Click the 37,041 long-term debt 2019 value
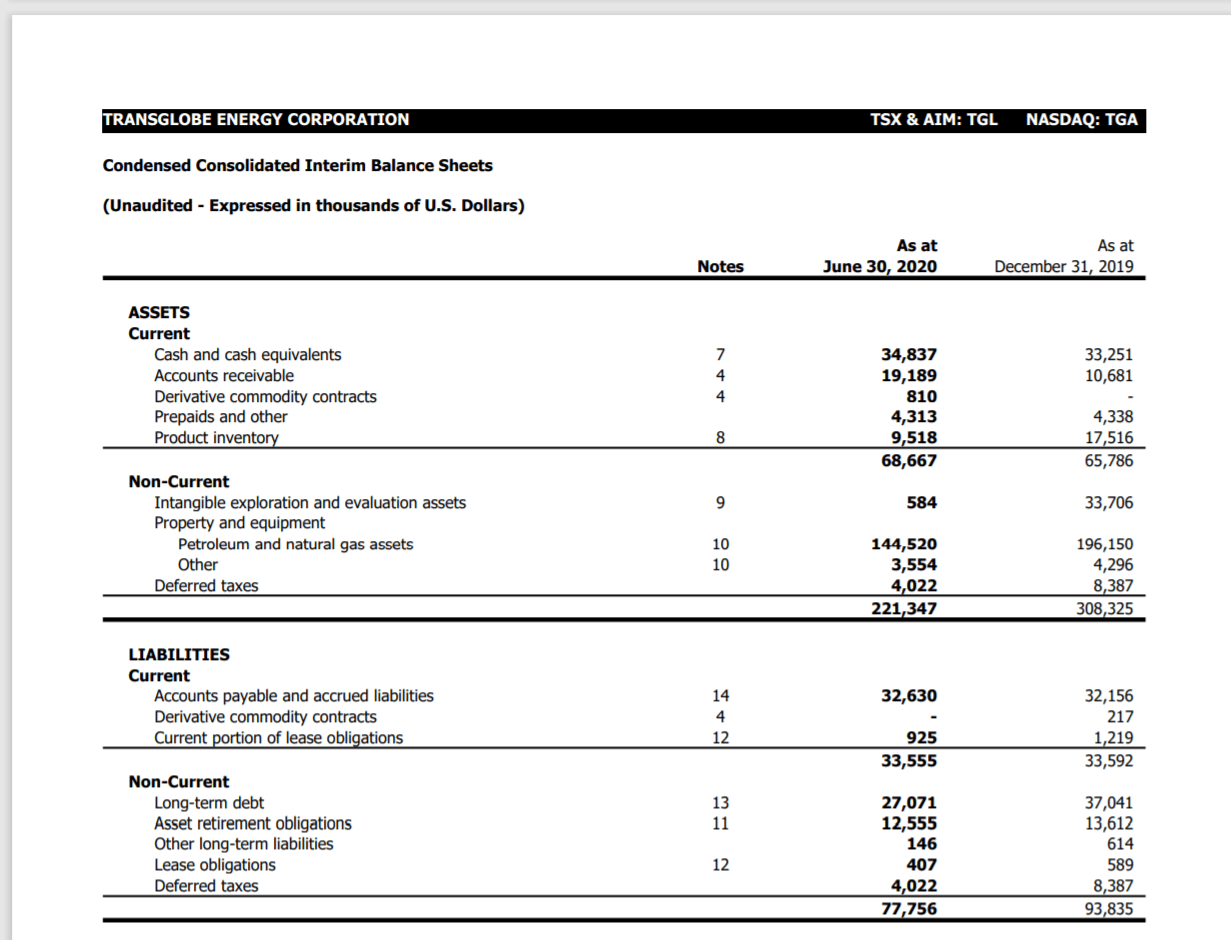 point(1109,802)
